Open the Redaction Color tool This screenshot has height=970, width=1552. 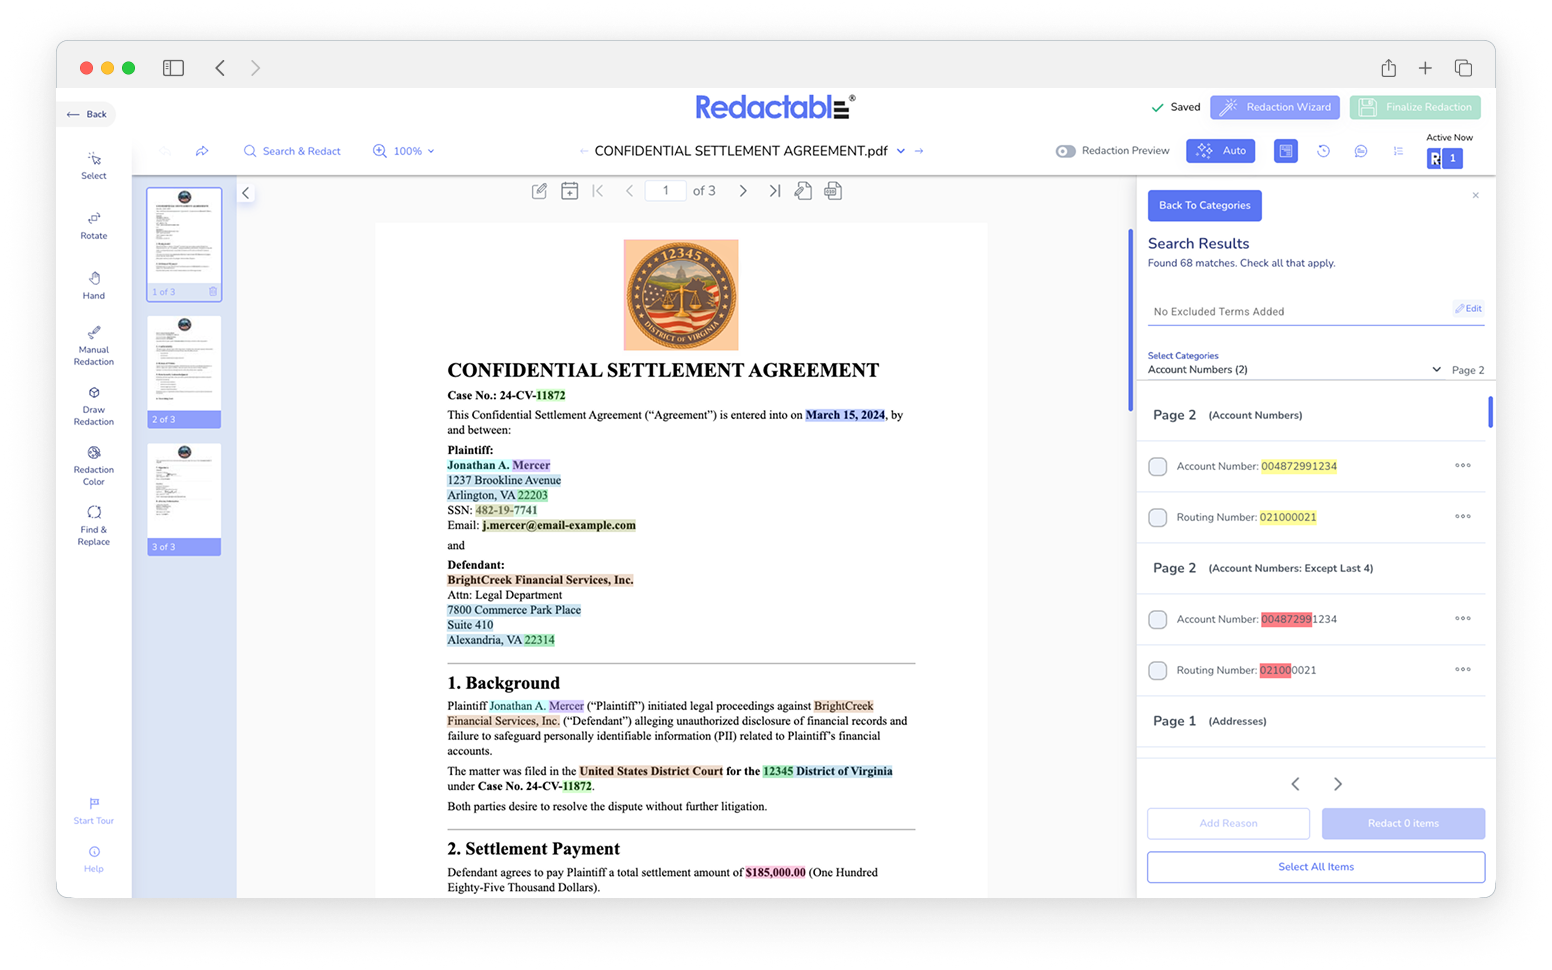pyautogui.click(x=94, y=466)
